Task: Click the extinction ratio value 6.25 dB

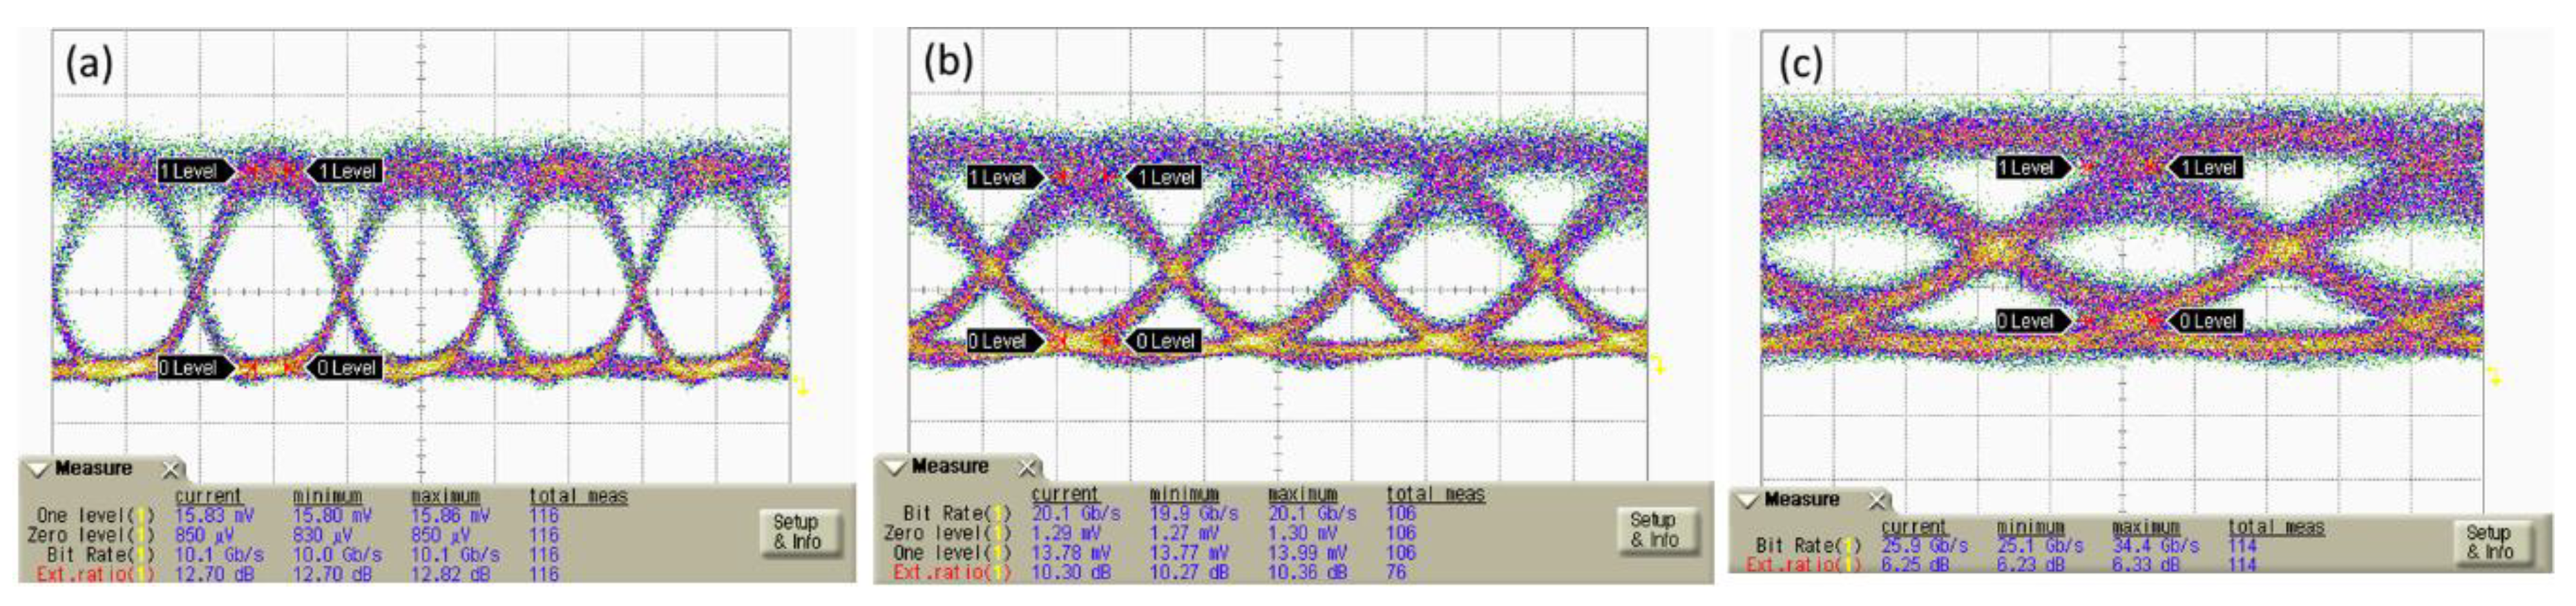Action: (1914, 565)
